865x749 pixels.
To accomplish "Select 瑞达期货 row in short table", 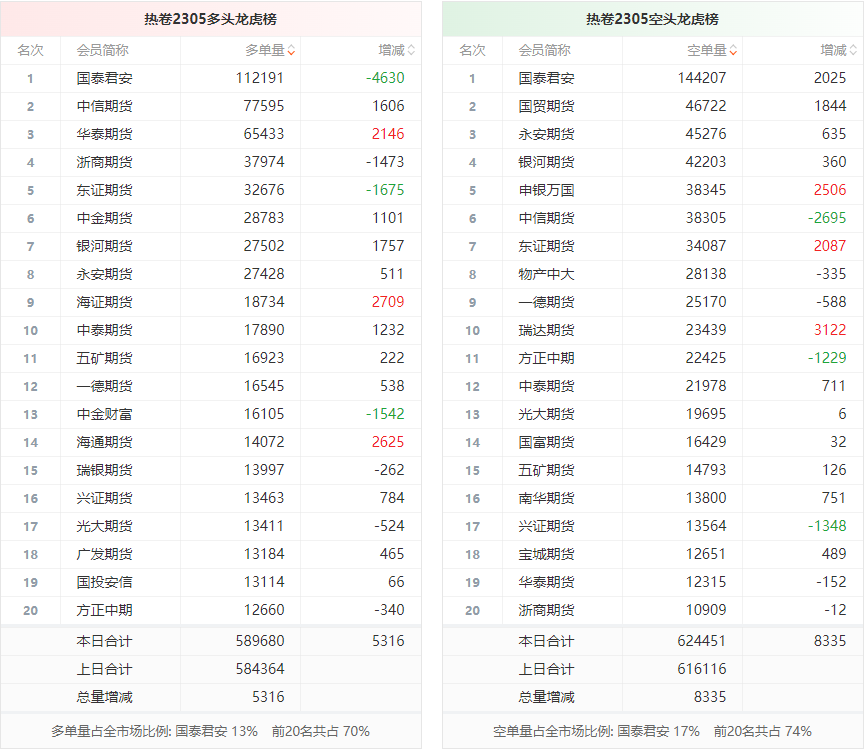I will tap(546, 330).
